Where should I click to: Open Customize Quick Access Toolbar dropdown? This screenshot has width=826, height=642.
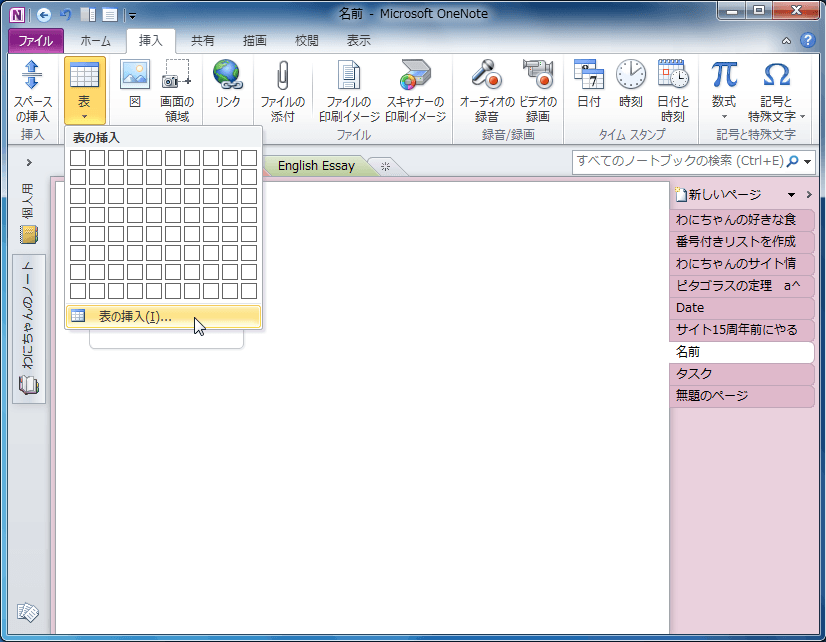pos(132,16)
